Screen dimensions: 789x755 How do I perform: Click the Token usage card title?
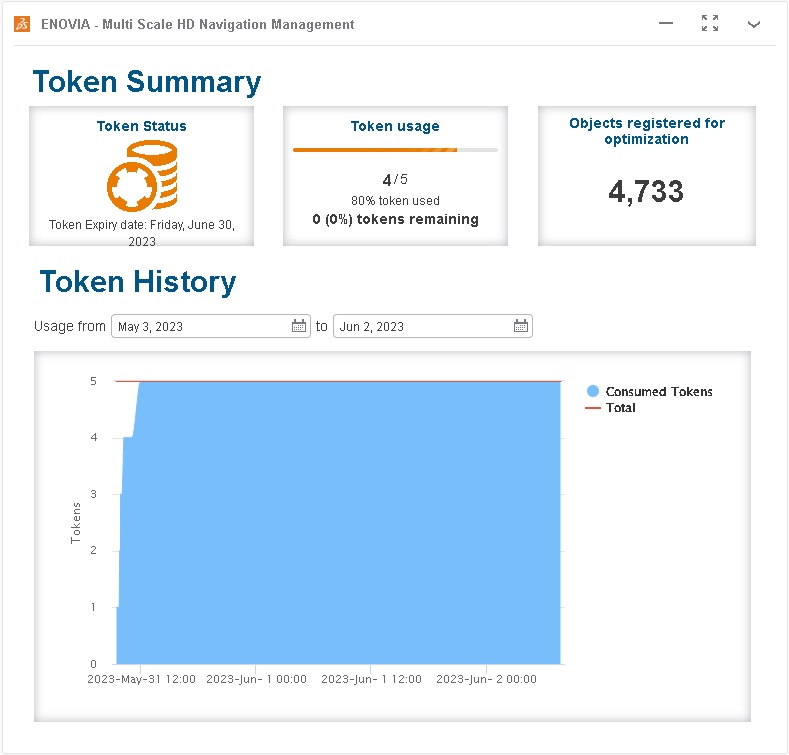(x=395, y=126)
